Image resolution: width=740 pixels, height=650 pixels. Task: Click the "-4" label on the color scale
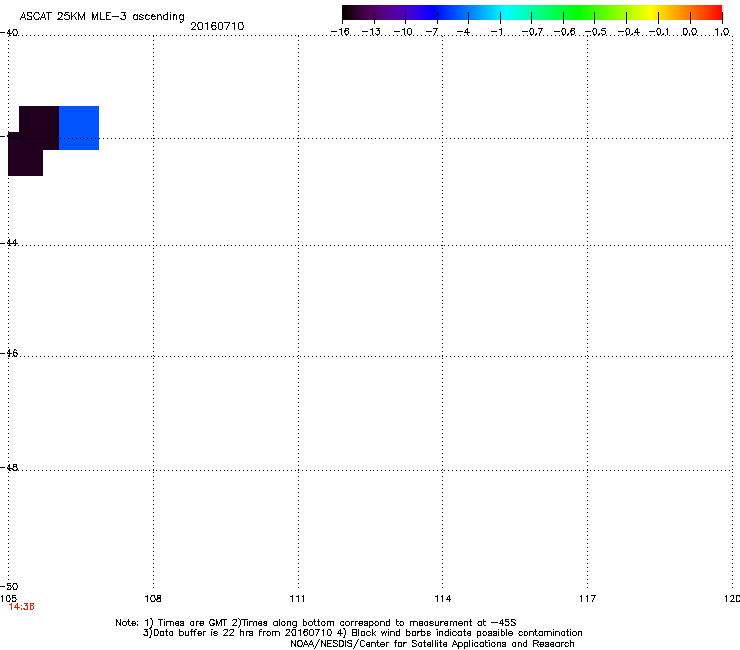[x=463, y=32]
